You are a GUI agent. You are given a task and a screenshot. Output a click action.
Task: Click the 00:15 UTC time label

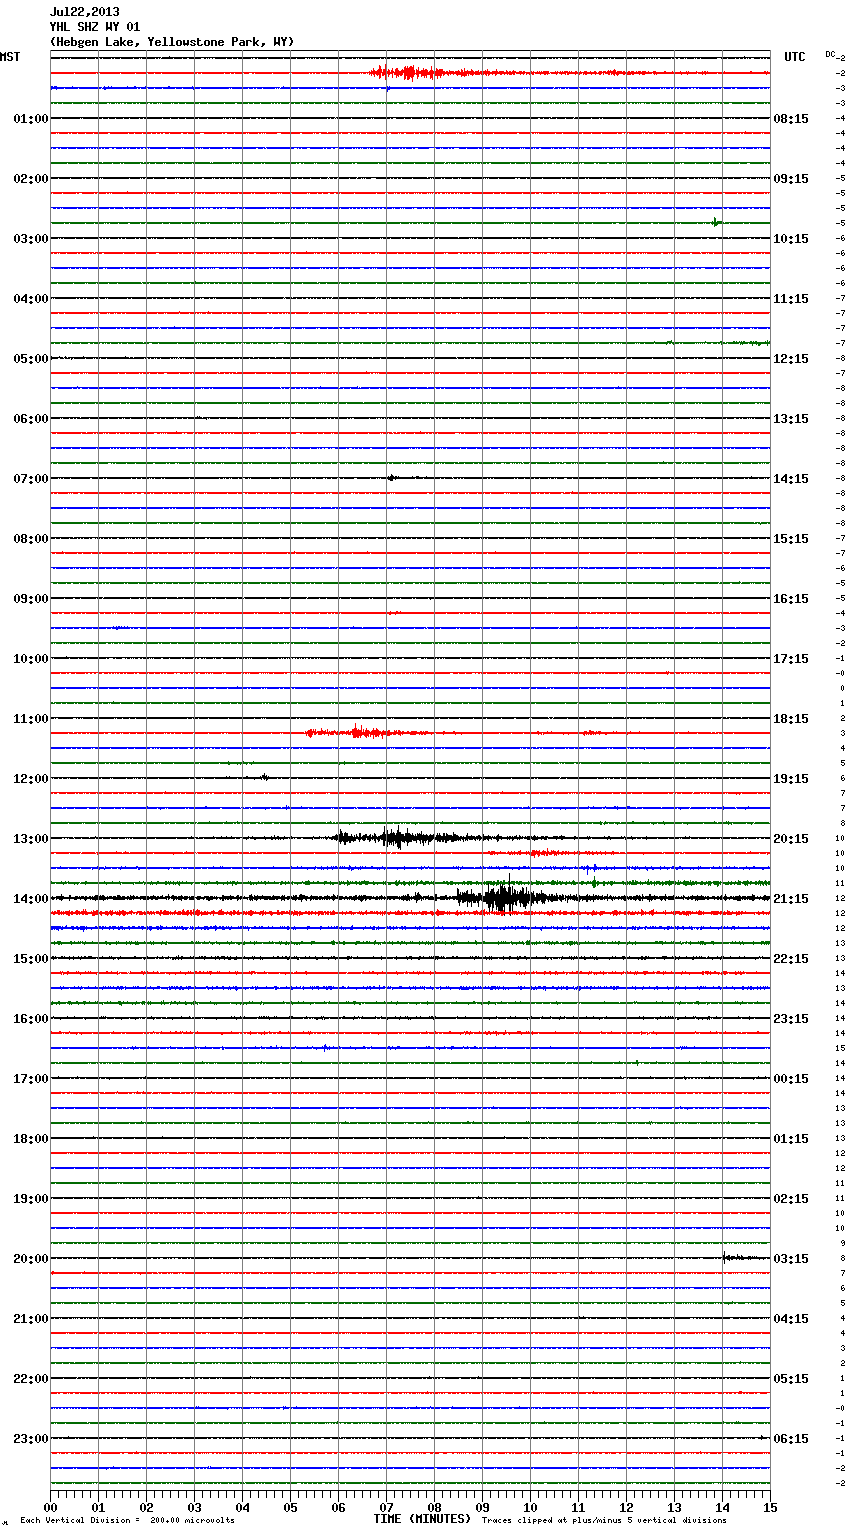pyautogui.click(x=791, y=1079)
